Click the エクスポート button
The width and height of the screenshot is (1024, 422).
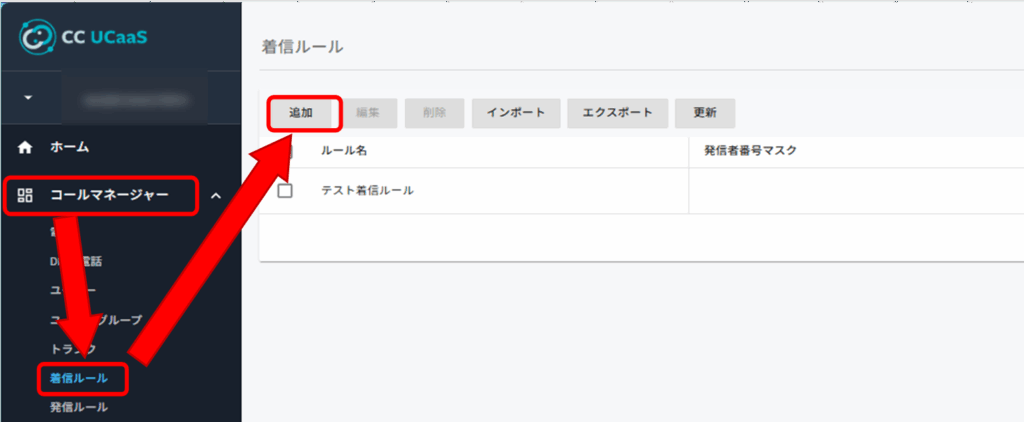pos(617,113)
